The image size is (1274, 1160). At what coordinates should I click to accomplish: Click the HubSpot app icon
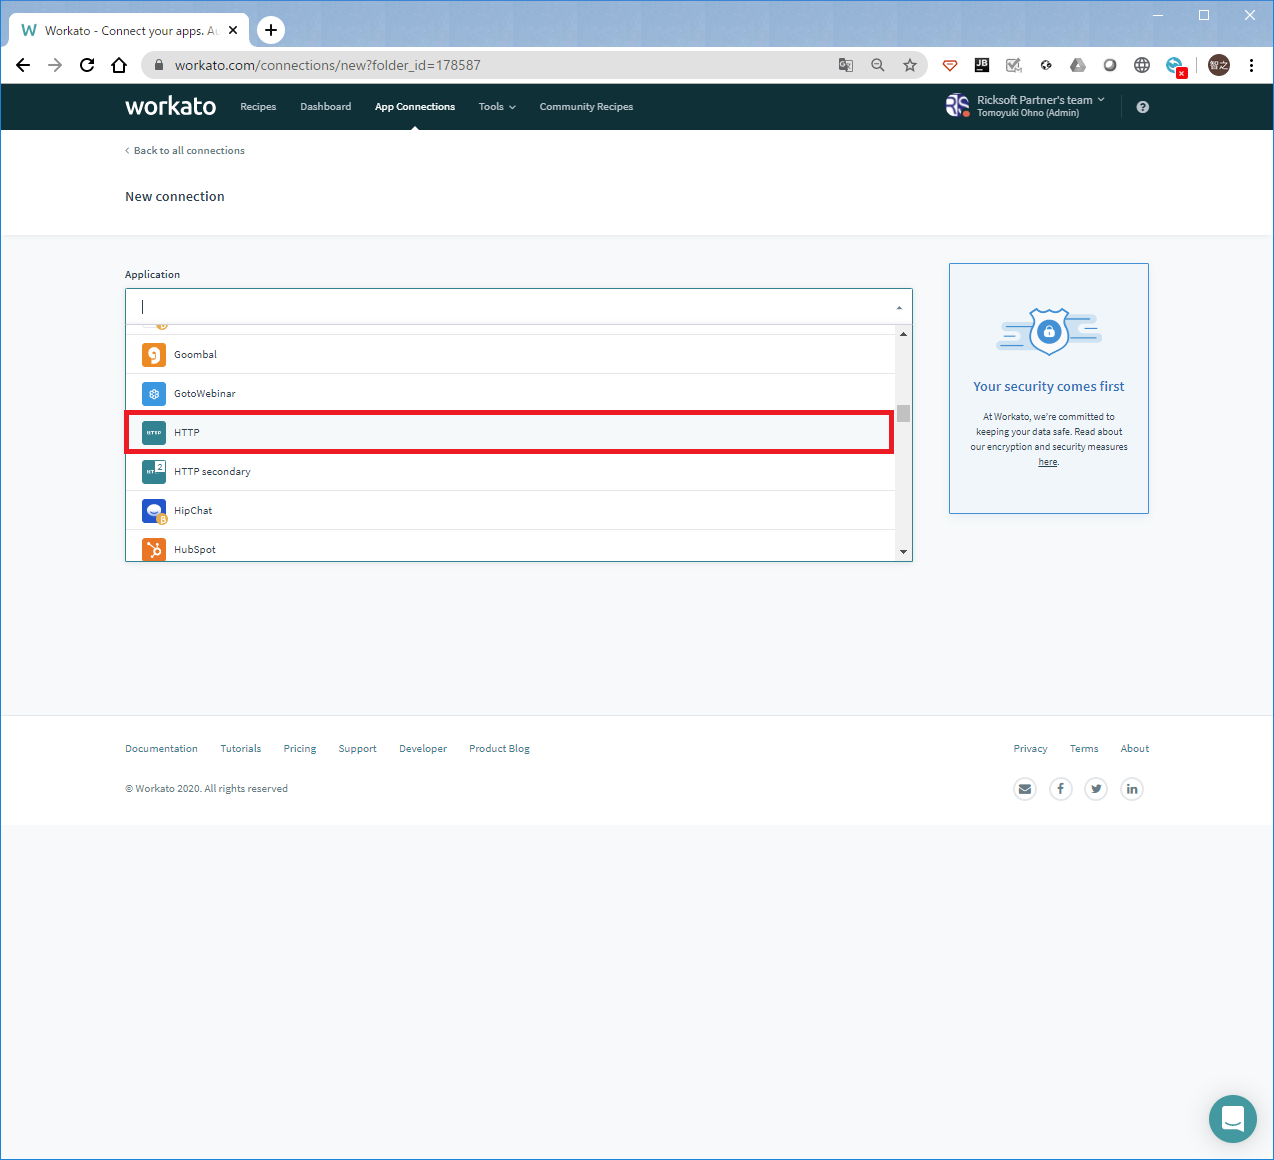(x=154, y=549)
